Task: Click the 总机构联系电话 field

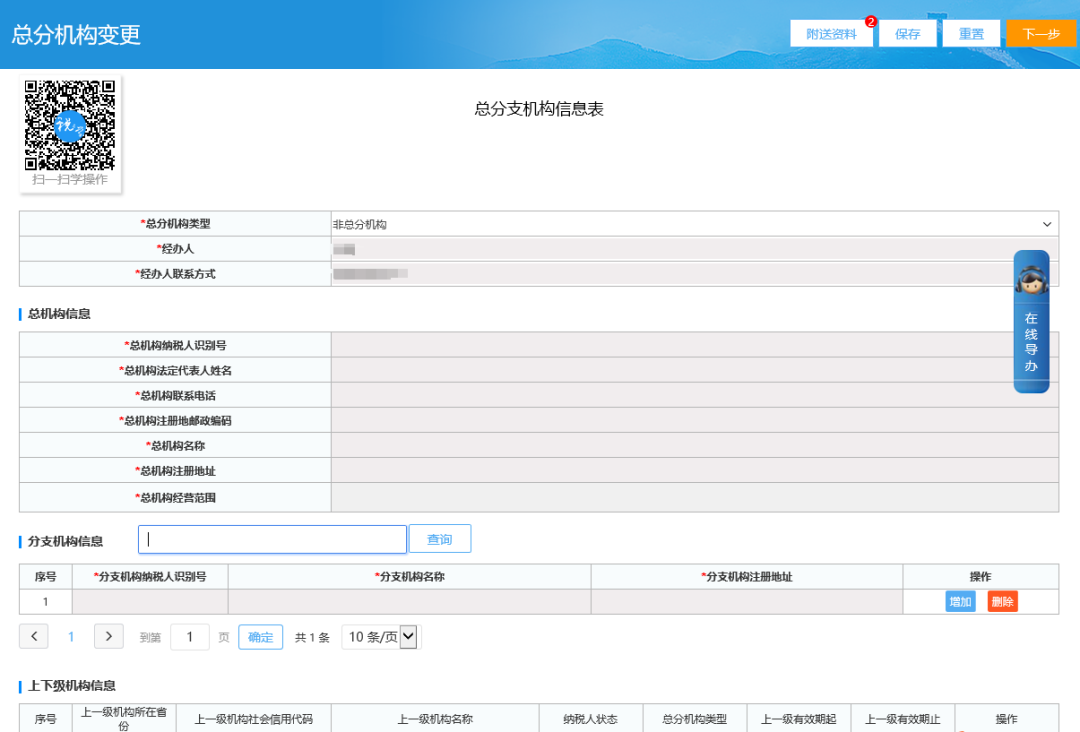Action: (x=694, y=395)
